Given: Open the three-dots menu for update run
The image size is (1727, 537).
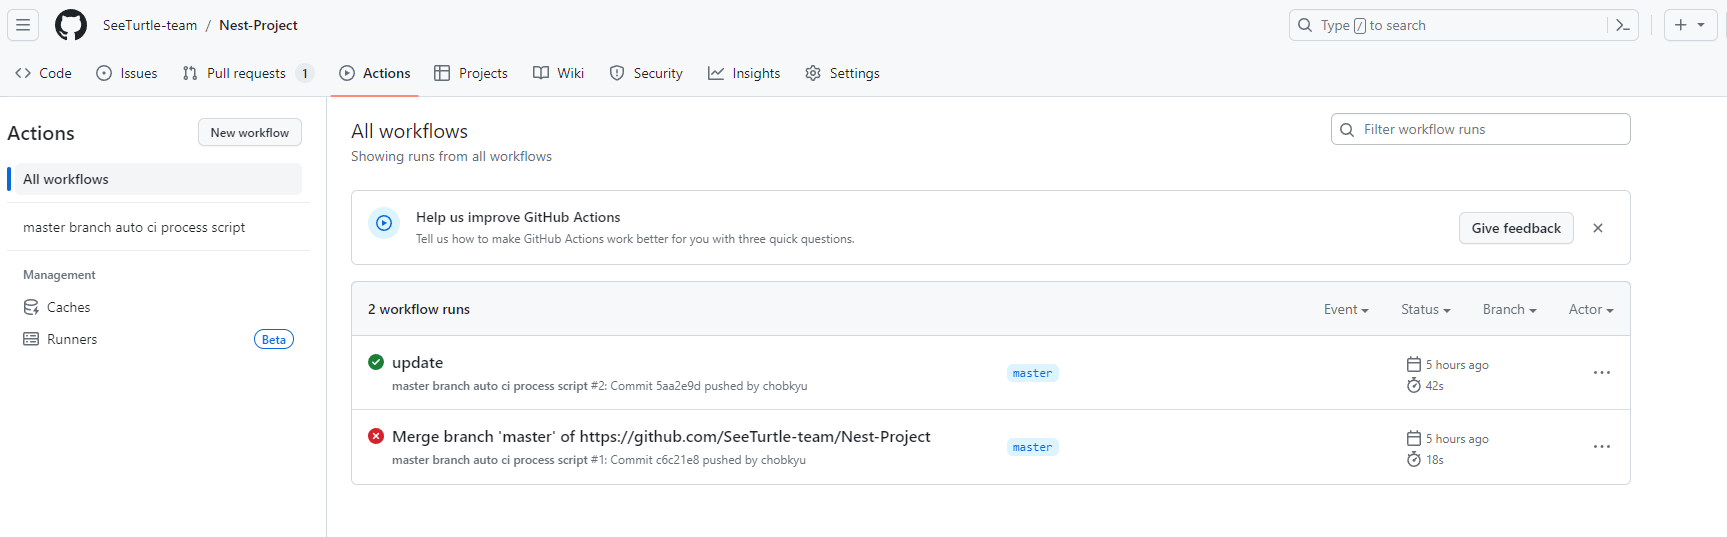Looking at the screenshot, I should click(1602, 373).
